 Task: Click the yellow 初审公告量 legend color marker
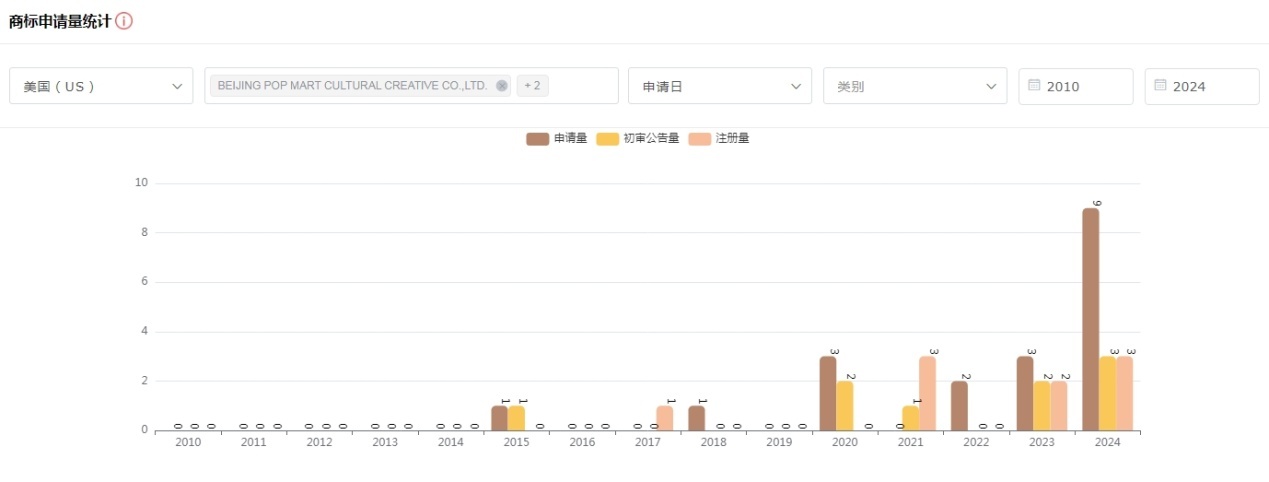(607, 139)
